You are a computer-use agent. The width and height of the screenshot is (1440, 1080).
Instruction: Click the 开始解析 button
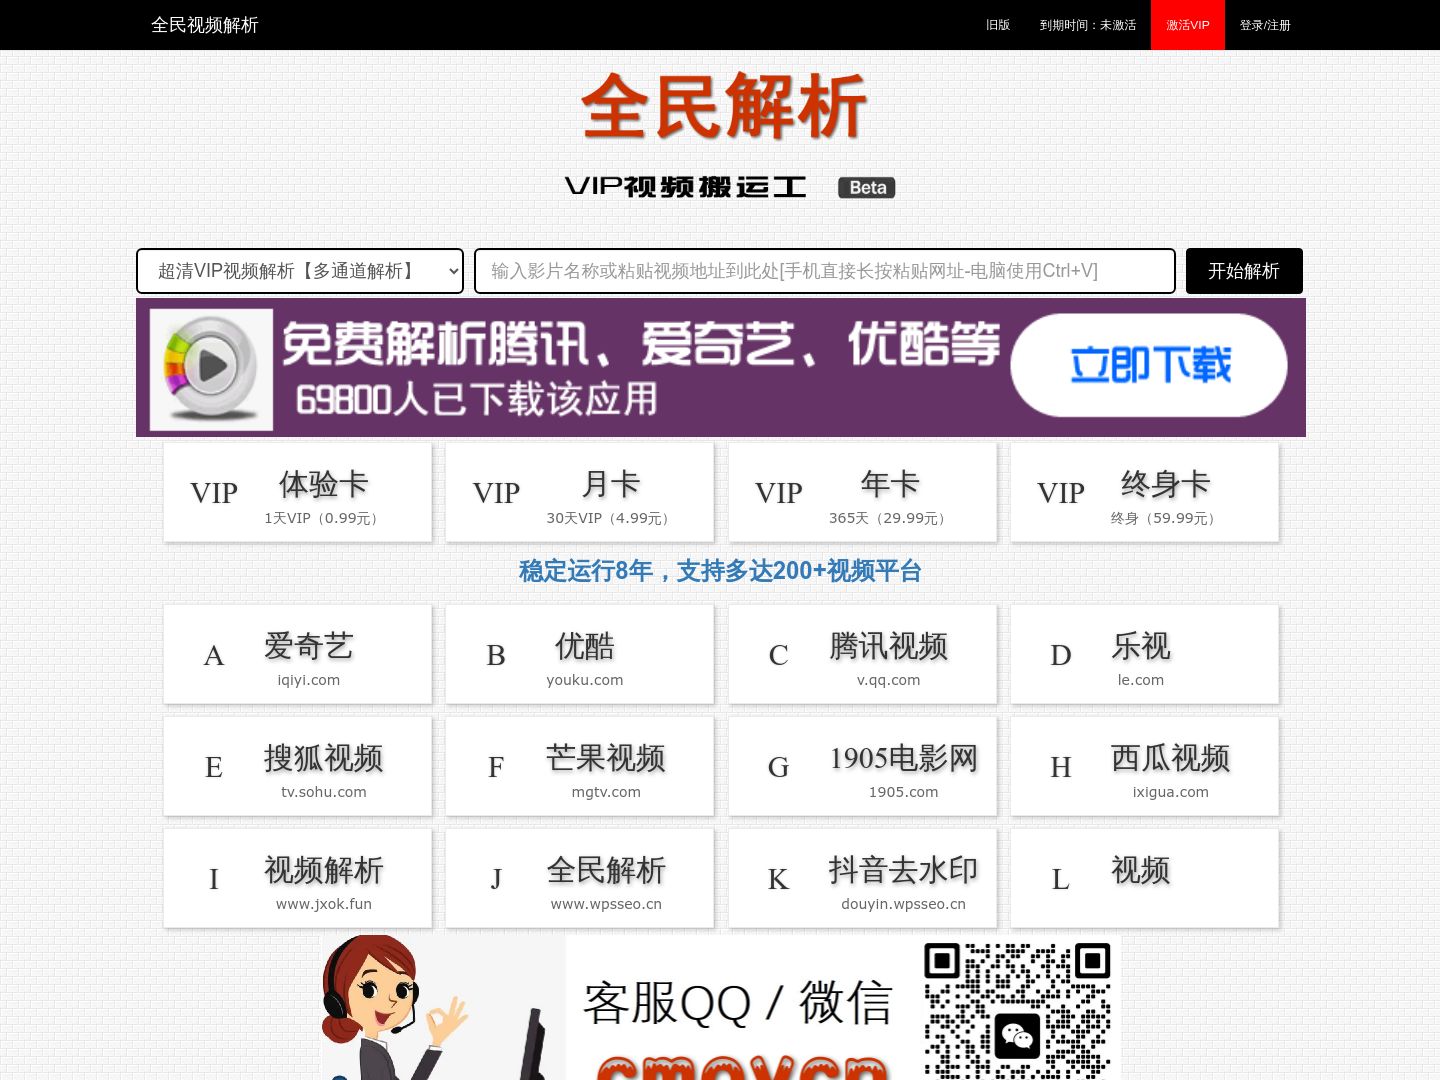point(1244,271)
